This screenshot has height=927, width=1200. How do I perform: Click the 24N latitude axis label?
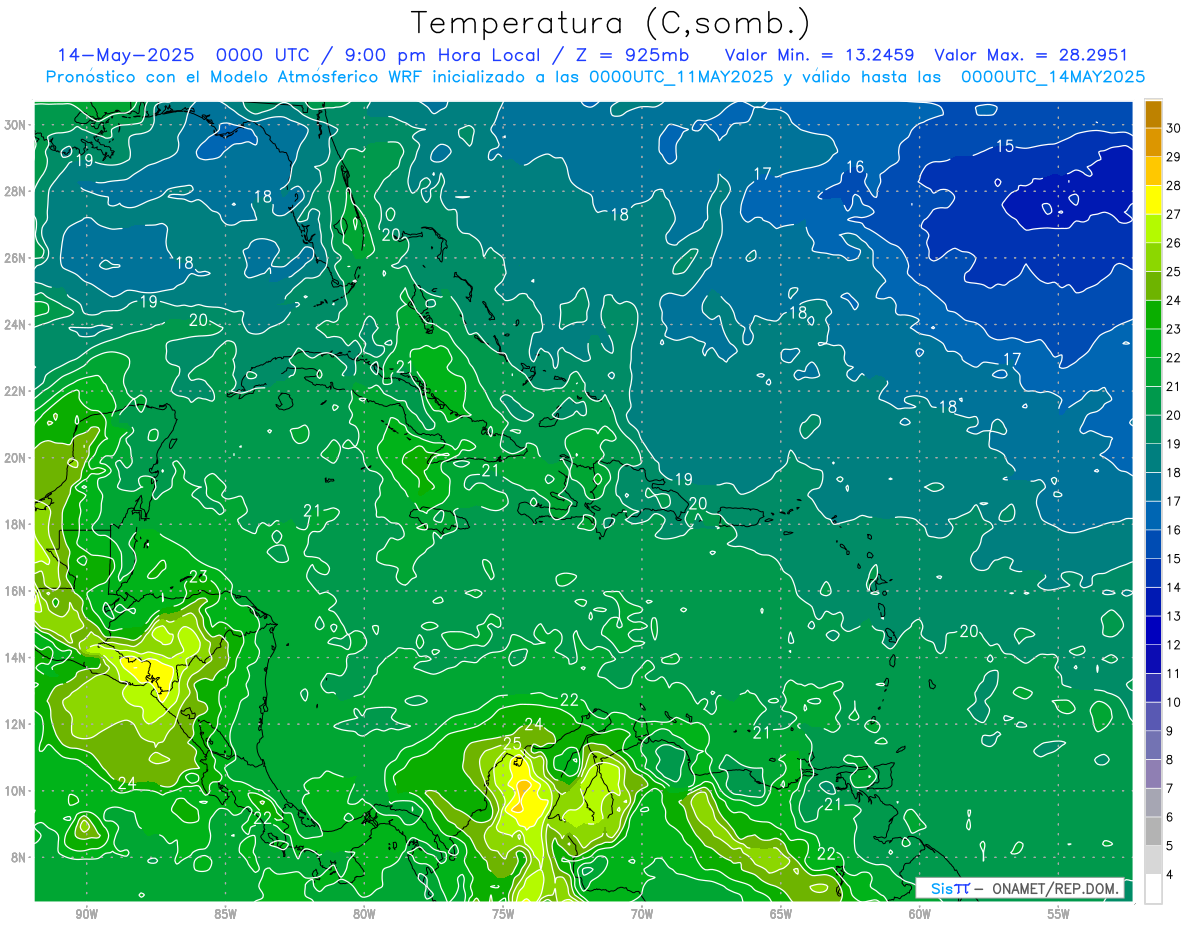[x=17, y=325]
